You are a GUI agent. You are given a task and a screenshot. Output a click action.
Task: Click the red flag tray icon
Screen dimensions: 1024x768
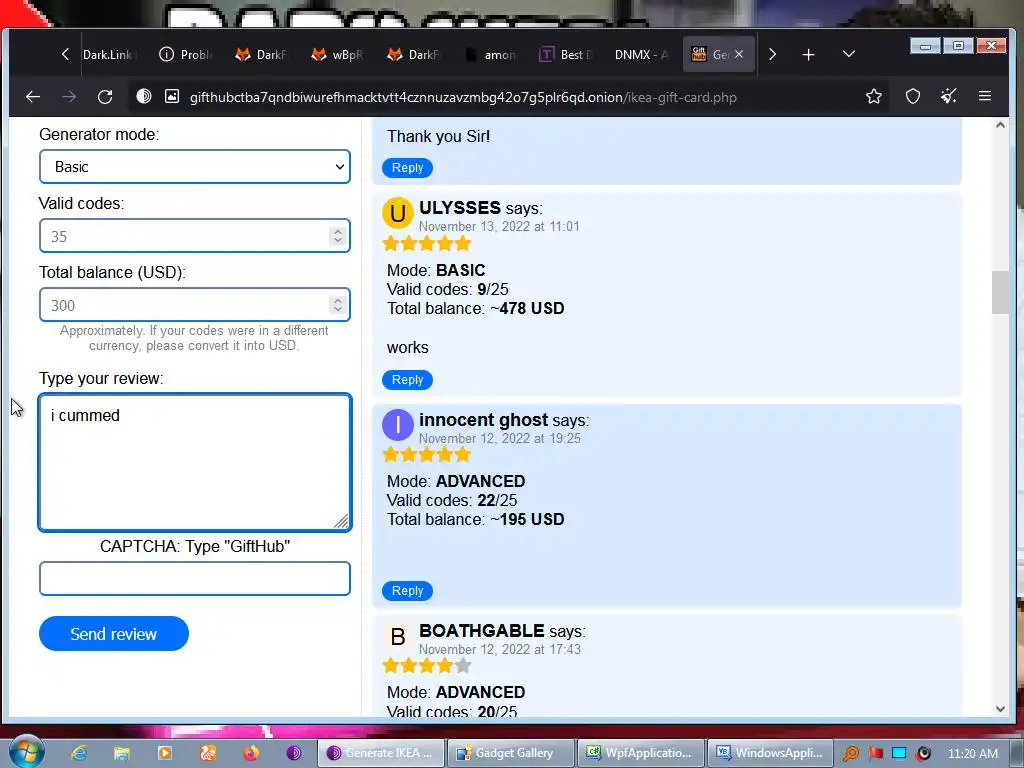pos(875,754)
